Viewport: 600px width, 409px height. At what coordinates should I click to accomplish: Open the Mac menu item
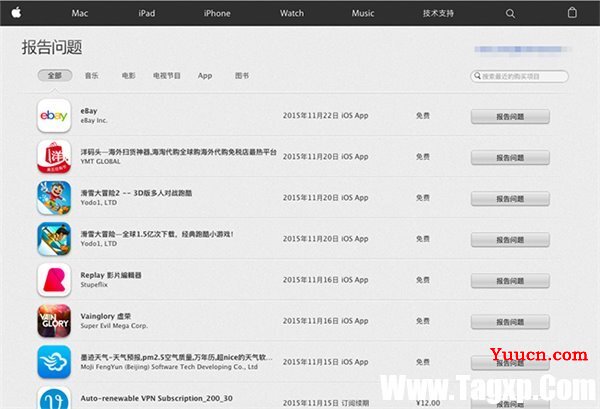click(80, 13)
